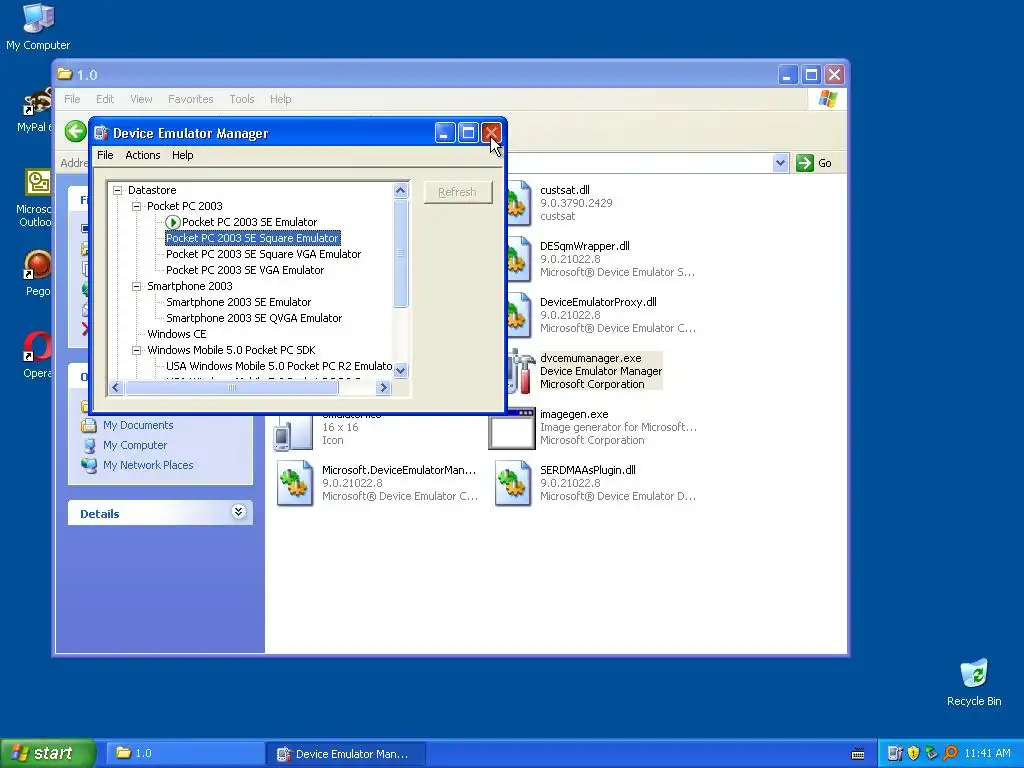Launch the Opera desktop shortcut
Screen dimensions: 1024x768
(37, 354)
